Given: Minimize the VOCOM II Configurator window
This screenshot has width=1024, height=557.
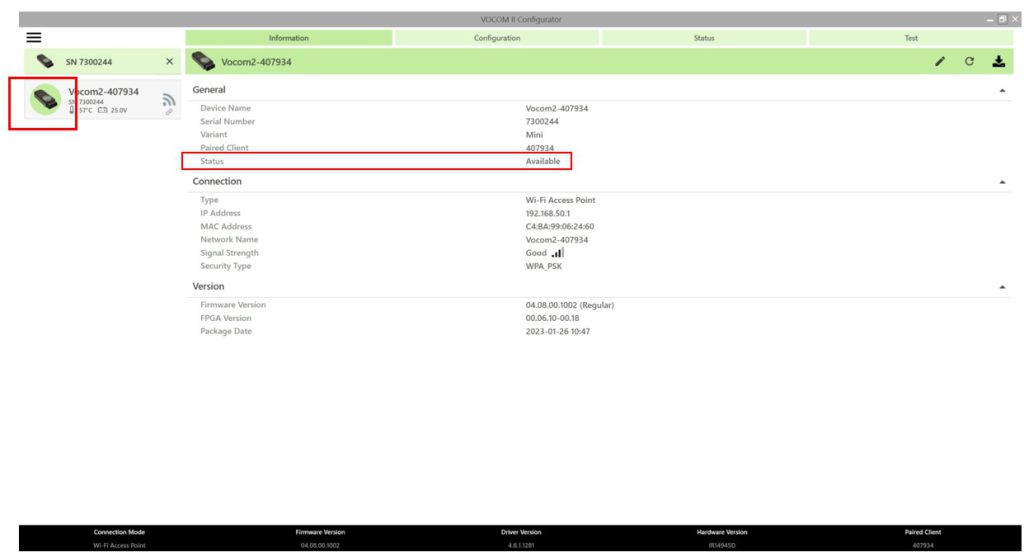Looking at the screenshot, I should [990, 20].
